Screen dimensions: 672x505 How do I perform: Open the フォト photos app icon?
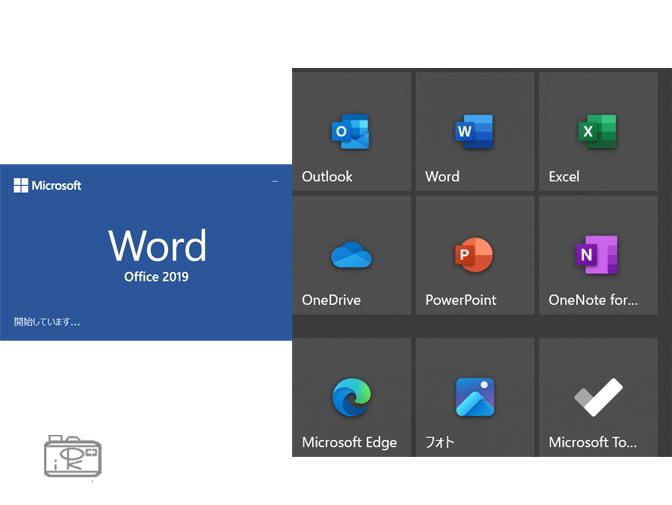pyautogui.click(x=474, y=397)
